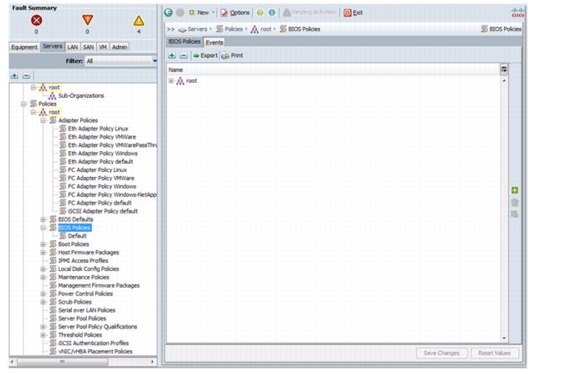Click the Print button
The image size is (576, 374).
[232, 55]
